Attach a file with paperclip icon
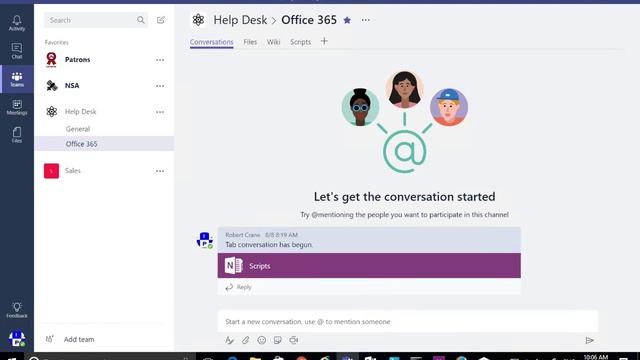 point(245,340)
